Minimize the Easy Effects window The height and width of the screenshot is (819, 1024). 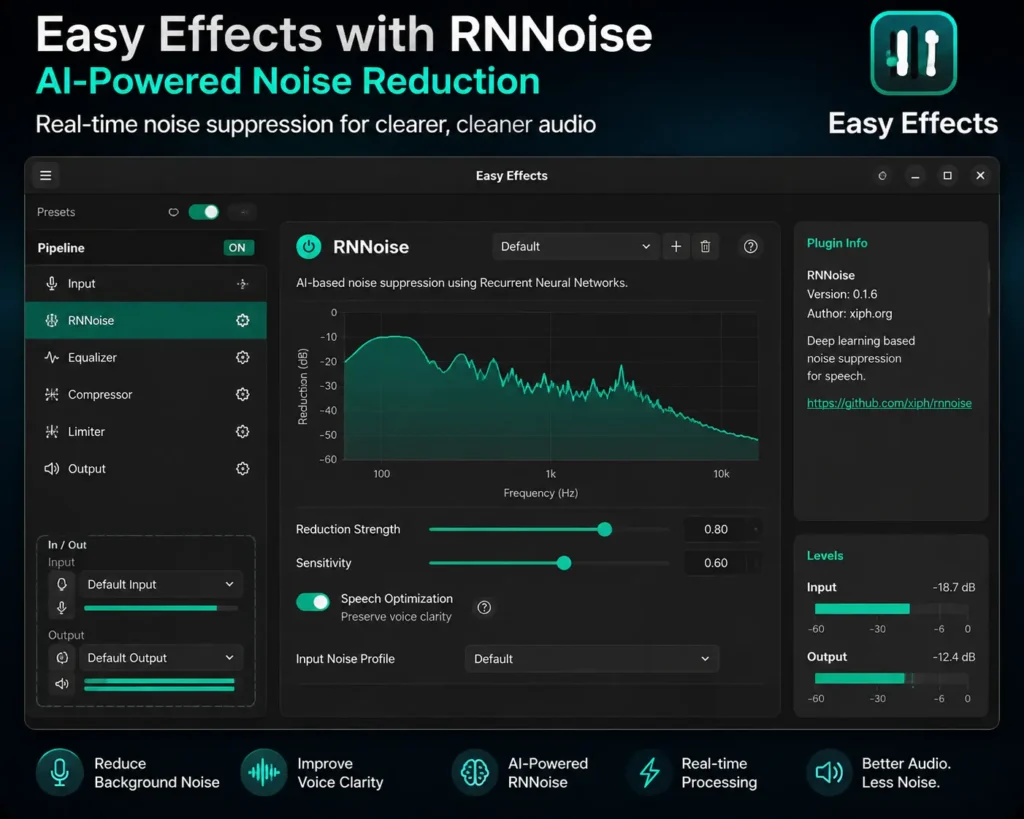pyautogui.click(x=915, y=176)
